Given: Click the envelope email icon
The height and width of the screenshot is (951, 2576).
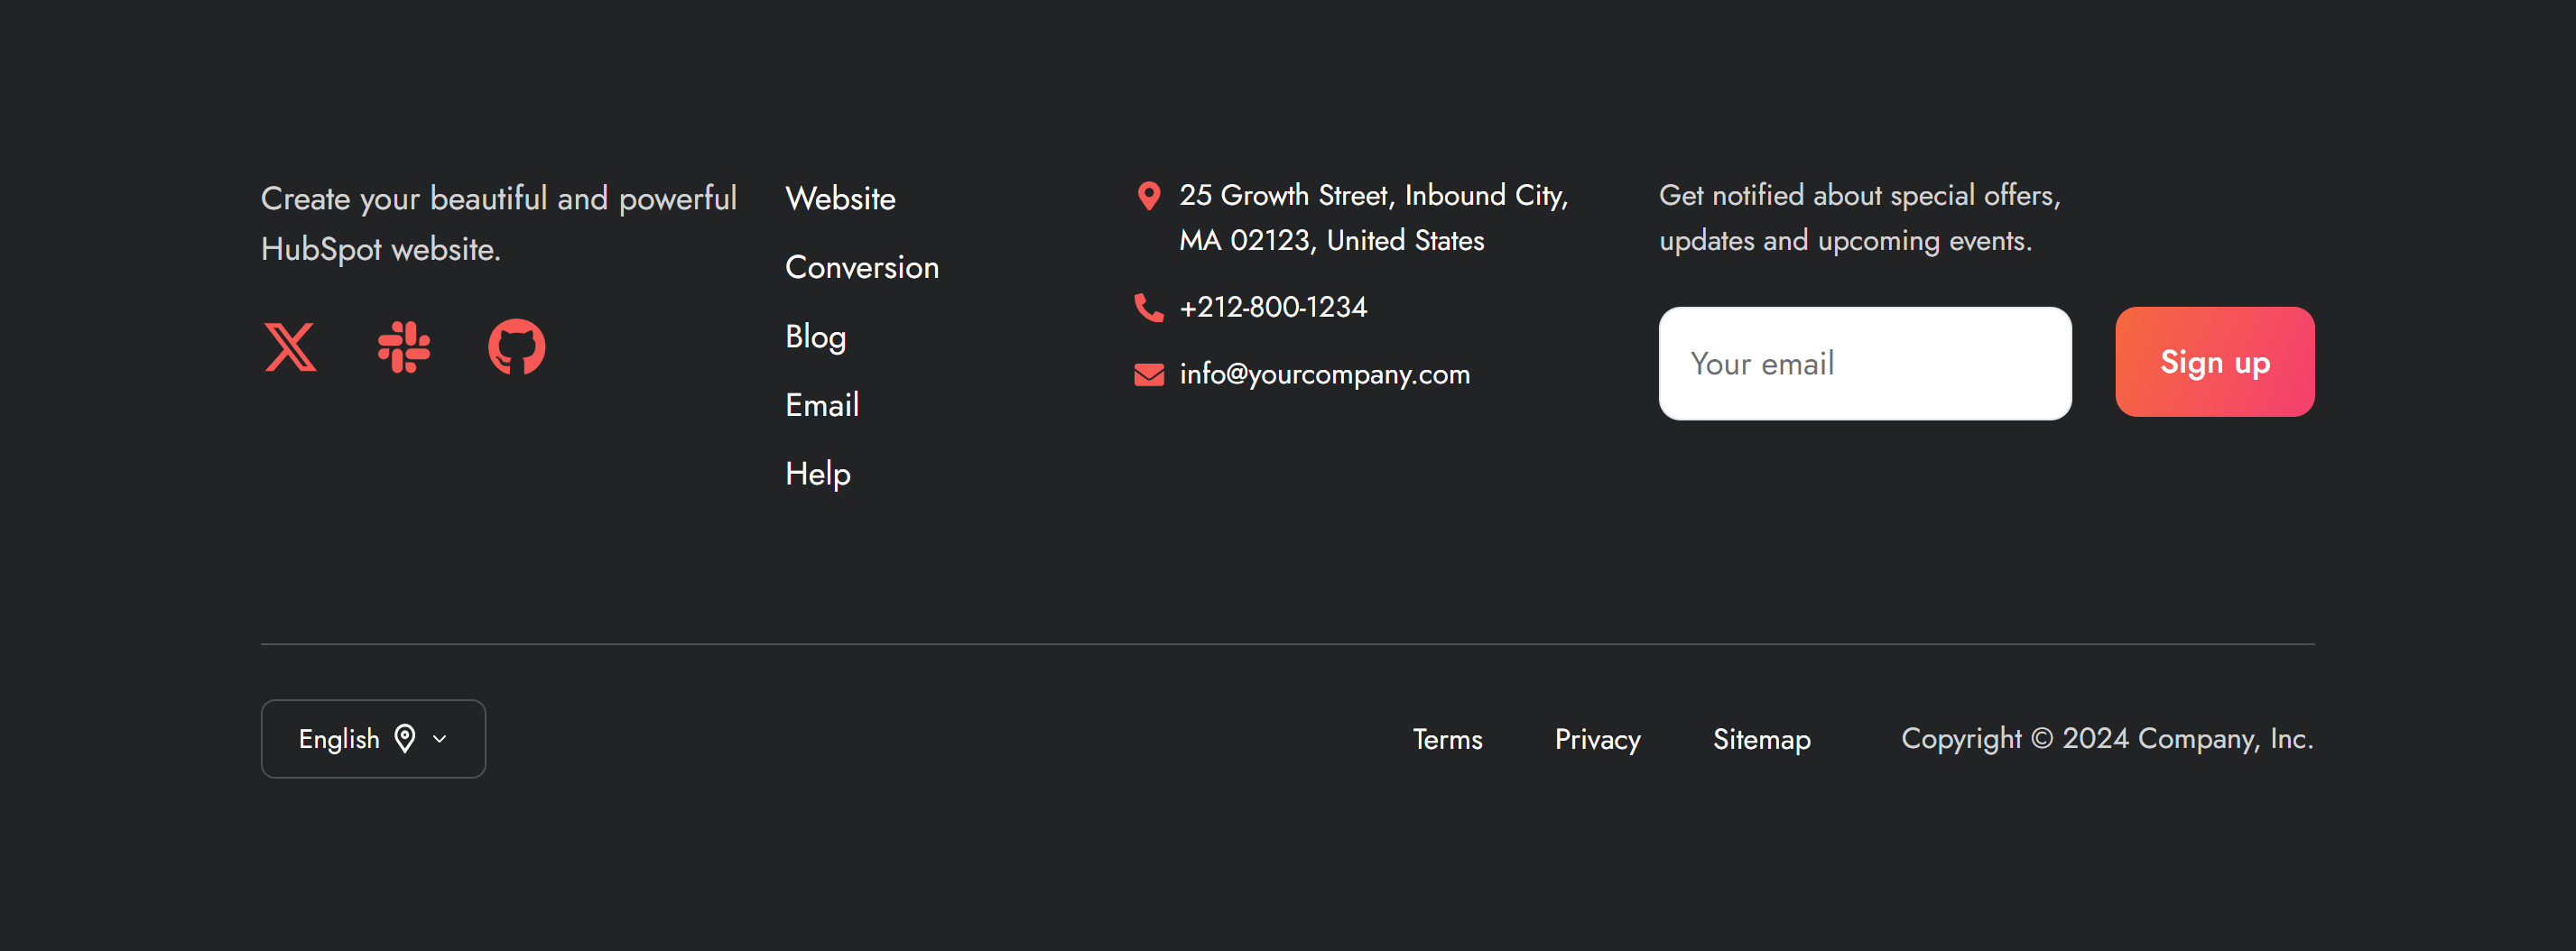Looking at the screenshot, I should pyautogui.click(x=1149, y=375).
